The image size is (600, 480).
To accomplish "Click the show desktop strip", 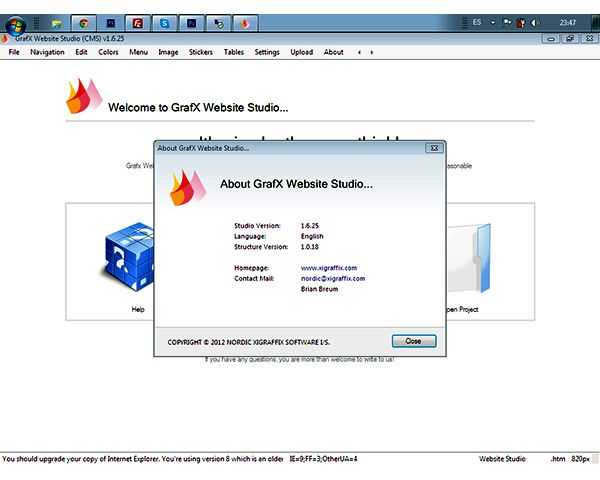I will (596, 23).
